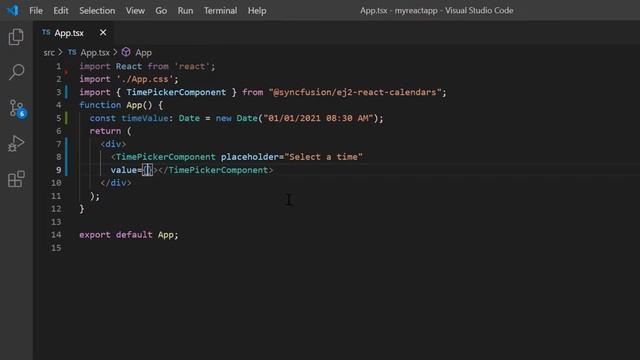
Task: Open the Go menu
Action: coord(161,11)
